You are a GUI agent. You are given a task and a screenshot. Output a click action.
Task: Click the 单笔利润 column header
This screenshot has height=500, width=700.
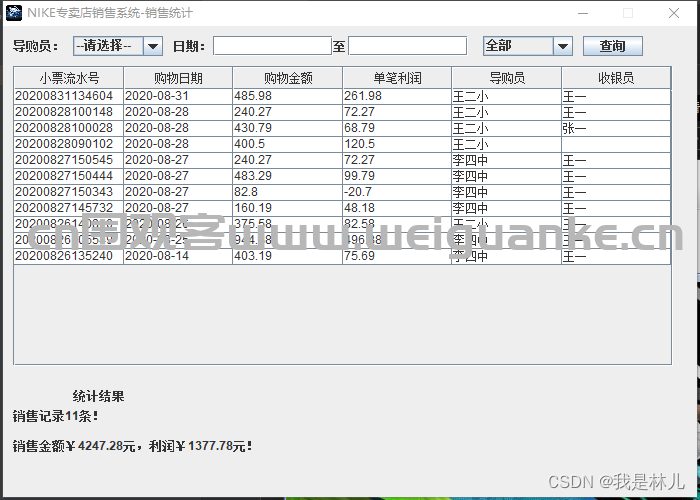click(397, 78)
